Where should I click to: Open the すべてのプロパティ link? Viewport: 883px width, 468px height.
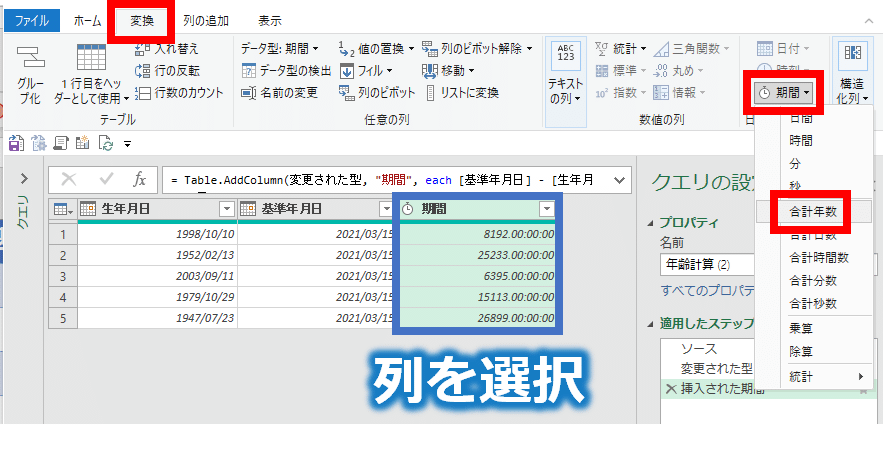708,291
